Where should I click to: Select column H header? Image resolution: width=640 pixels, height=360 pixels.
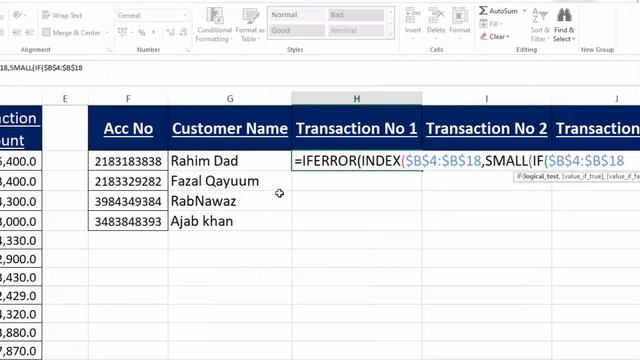[357, 99]
